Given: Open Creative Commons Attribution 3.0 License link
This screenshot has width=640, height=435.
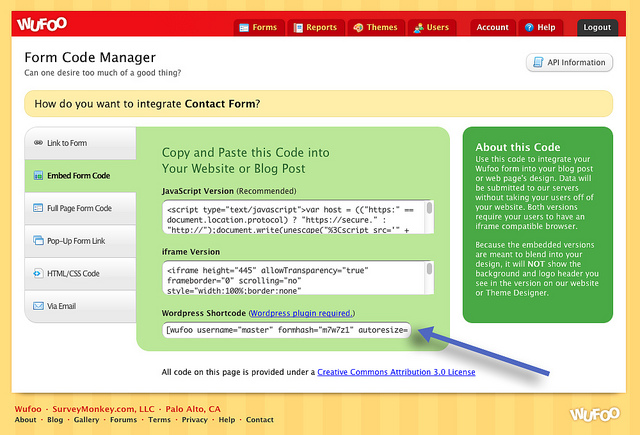Looking at the screenshot, I should [396, 373].
